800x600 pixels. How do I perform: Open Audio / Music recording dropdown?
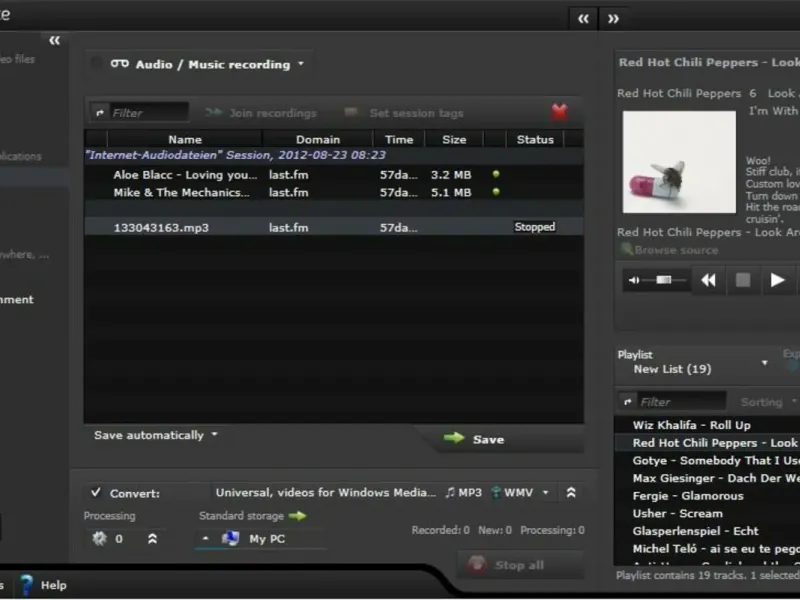click(301, 64)
